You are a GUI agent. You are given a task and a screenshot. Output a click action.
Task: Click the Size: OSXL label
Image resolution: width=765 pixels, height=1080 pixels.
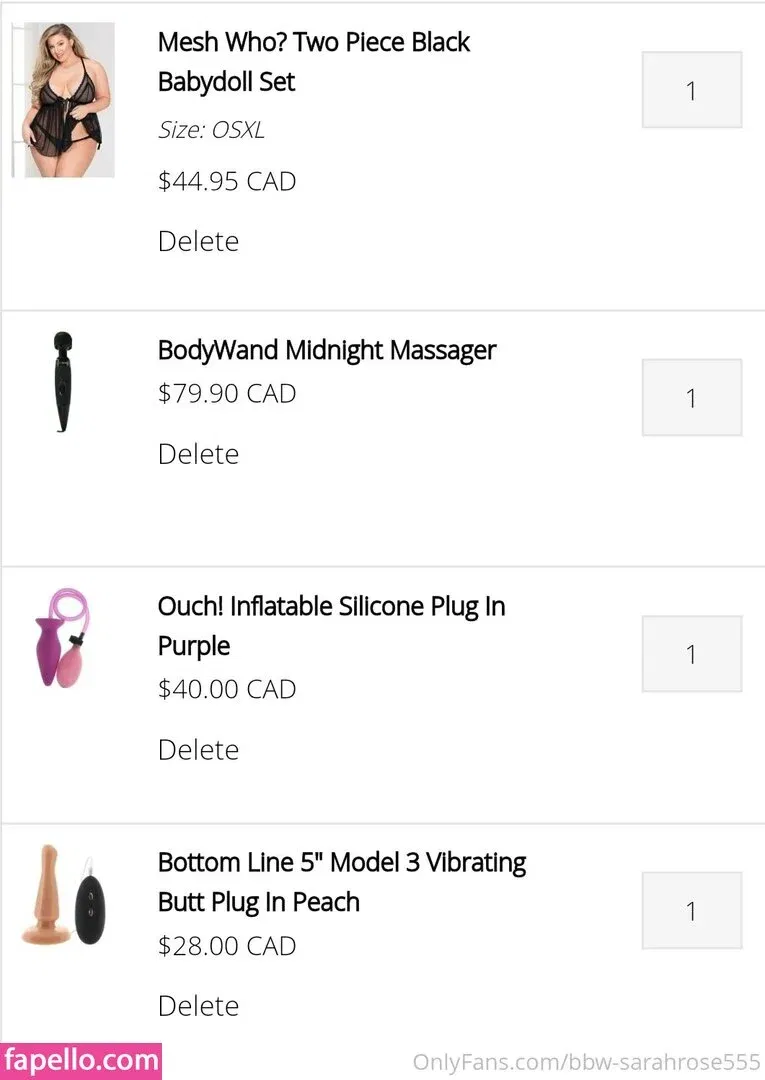tap(211, 130)
